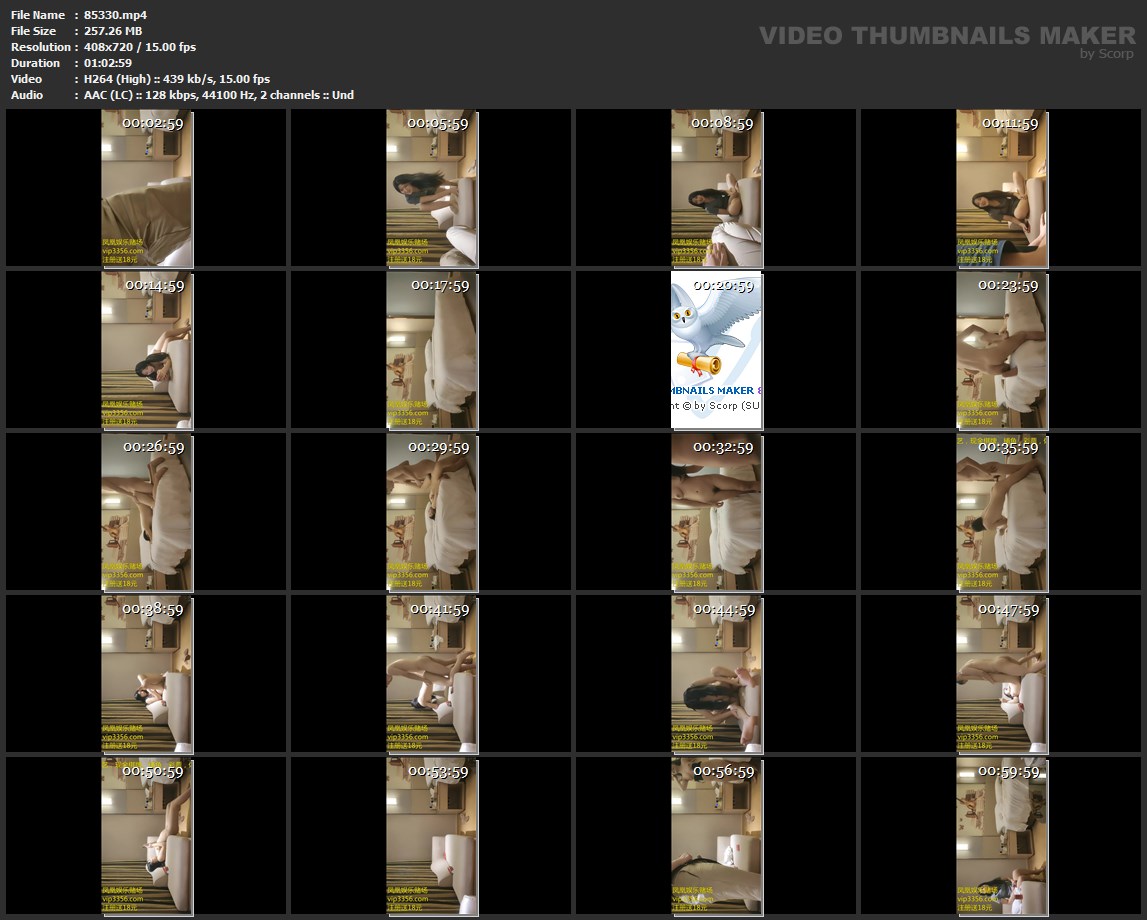Select the last thumbnail at 00:59:59

(1001, 835)
